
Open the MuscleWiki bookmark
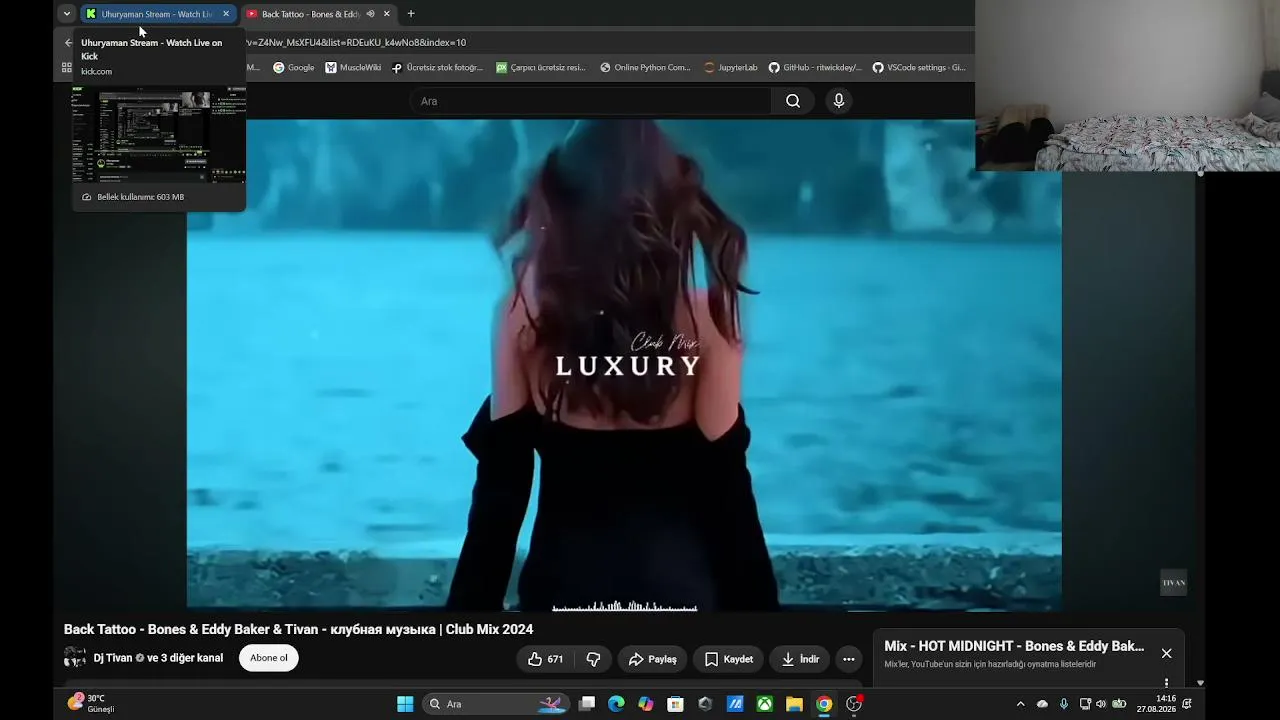(x=353, y=68)
